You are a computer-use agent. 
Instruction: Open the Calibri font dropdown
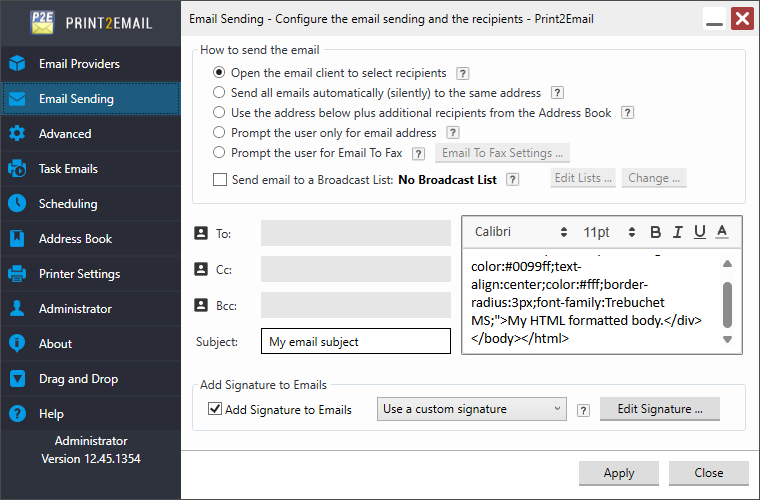pyautogui.click(x=520, y=232)
